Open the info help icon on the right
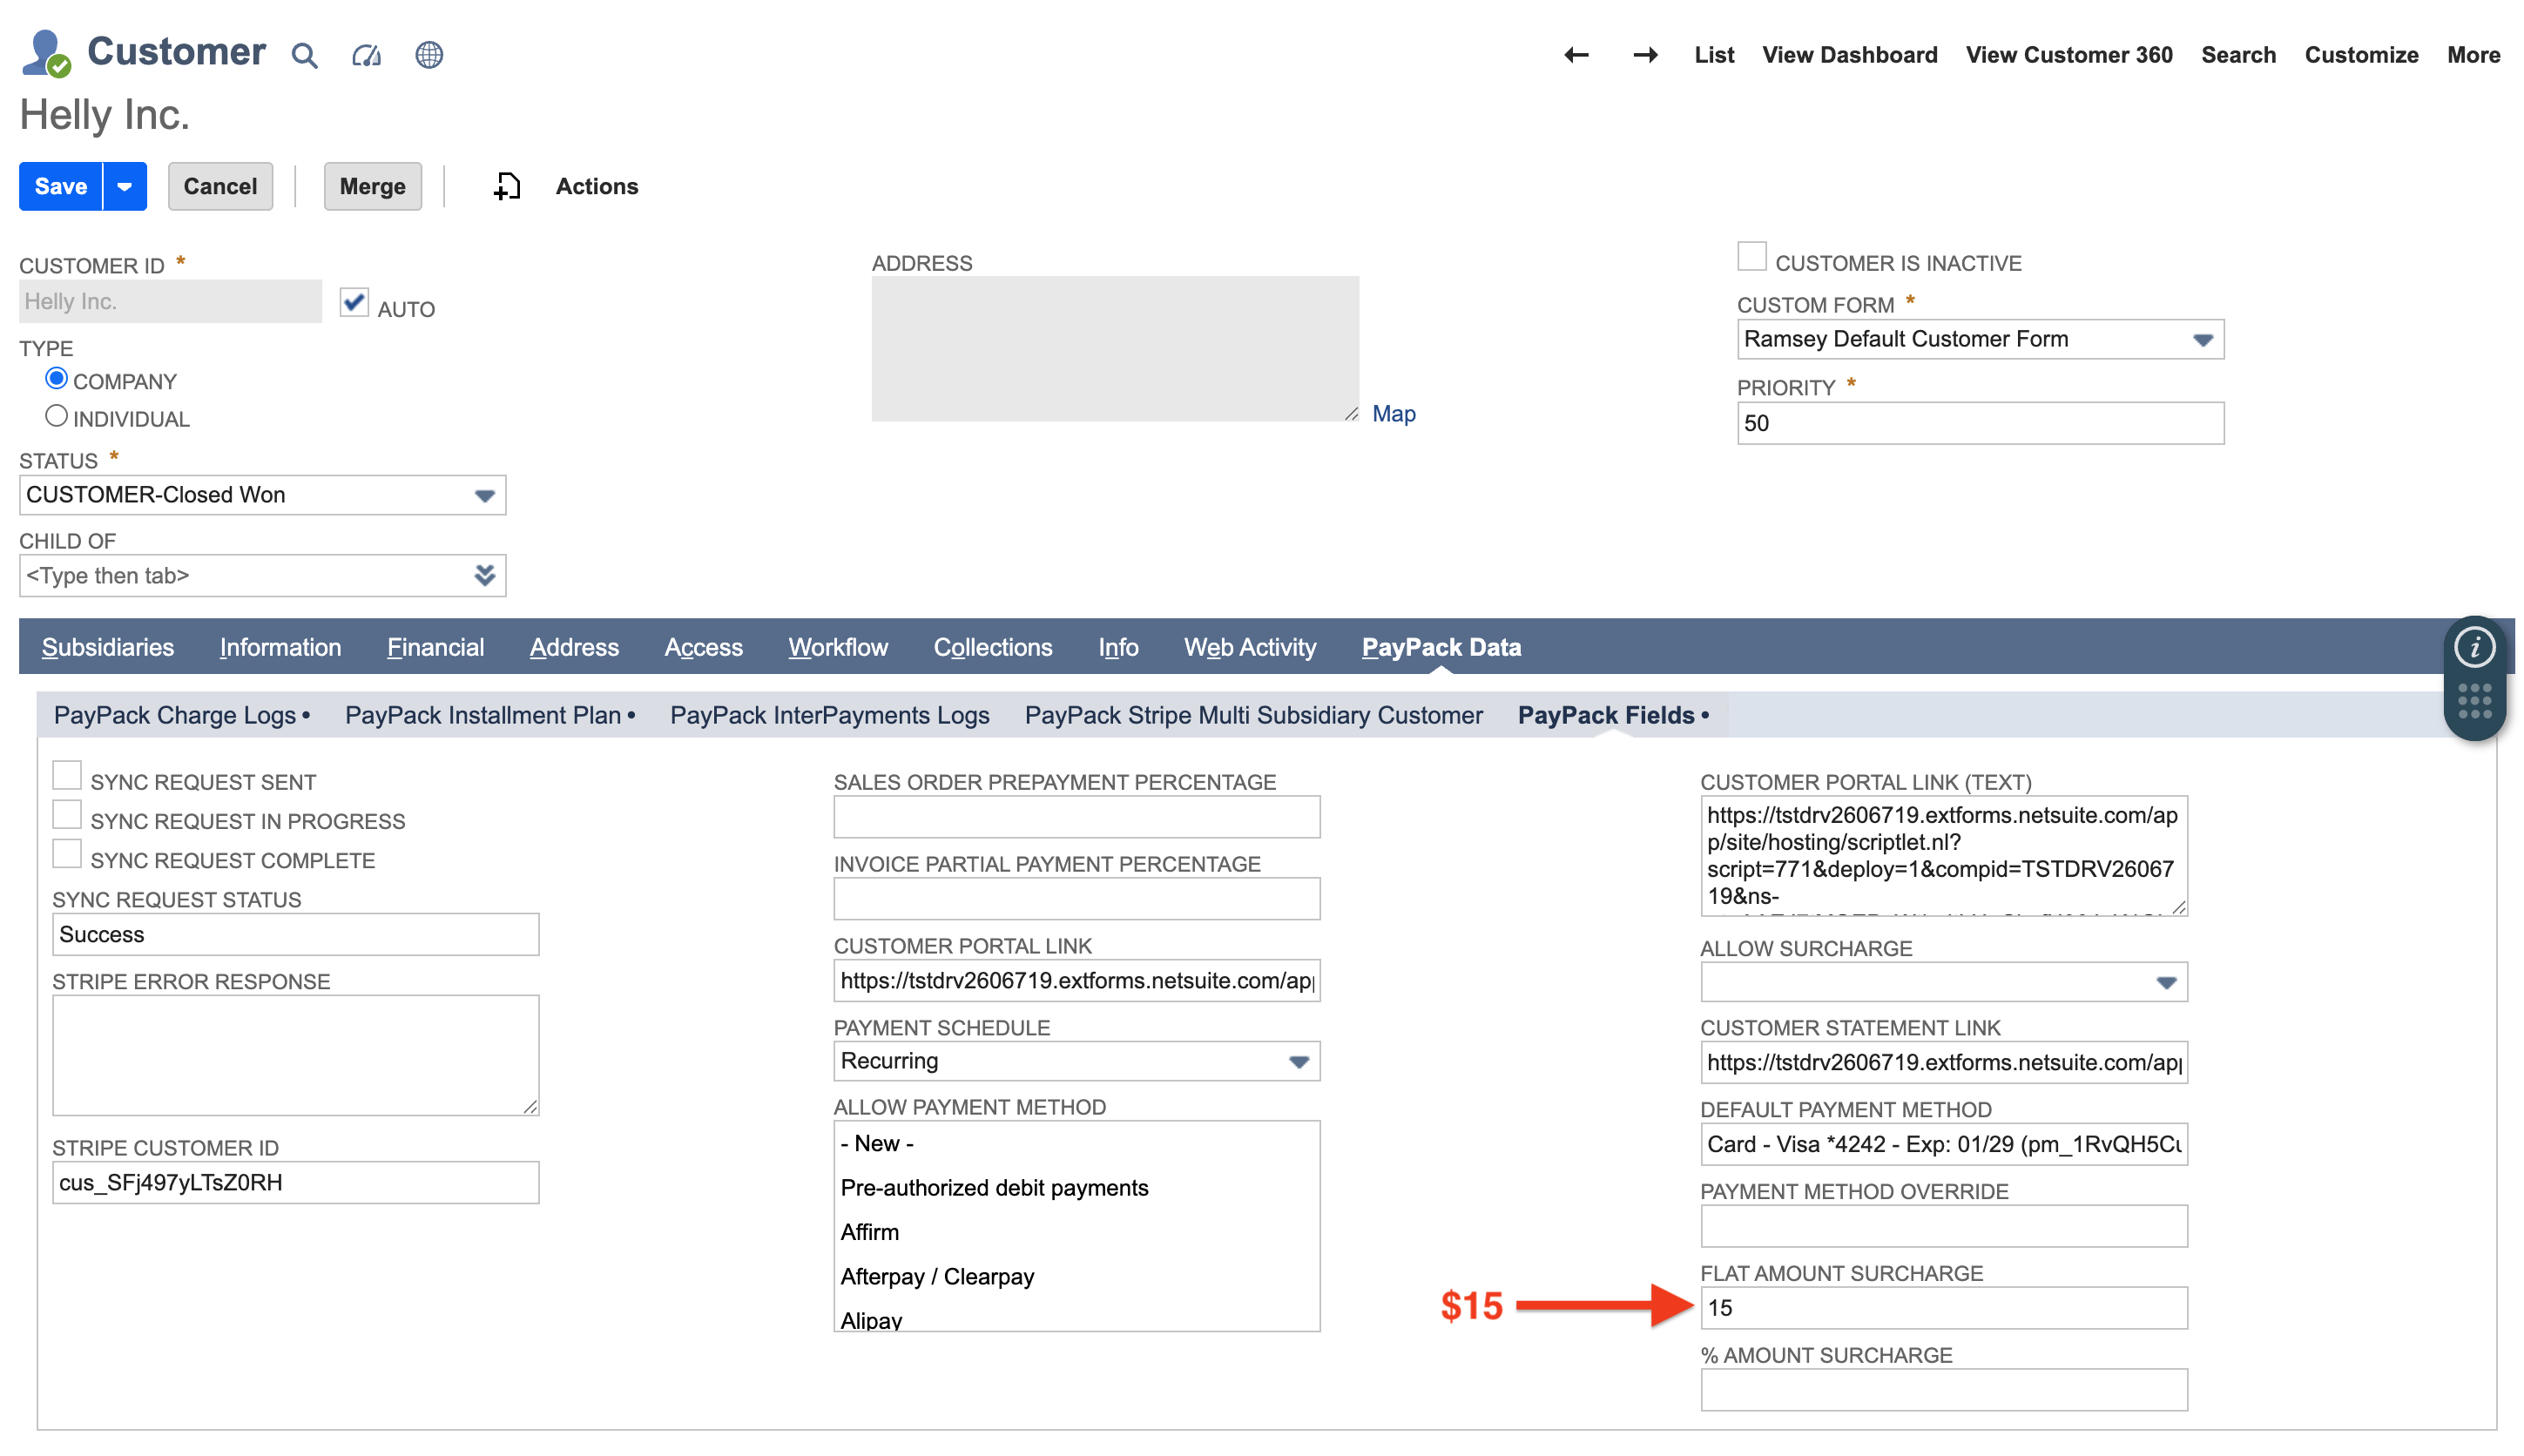The image size is (2524, 1456). coord(2474,647)
